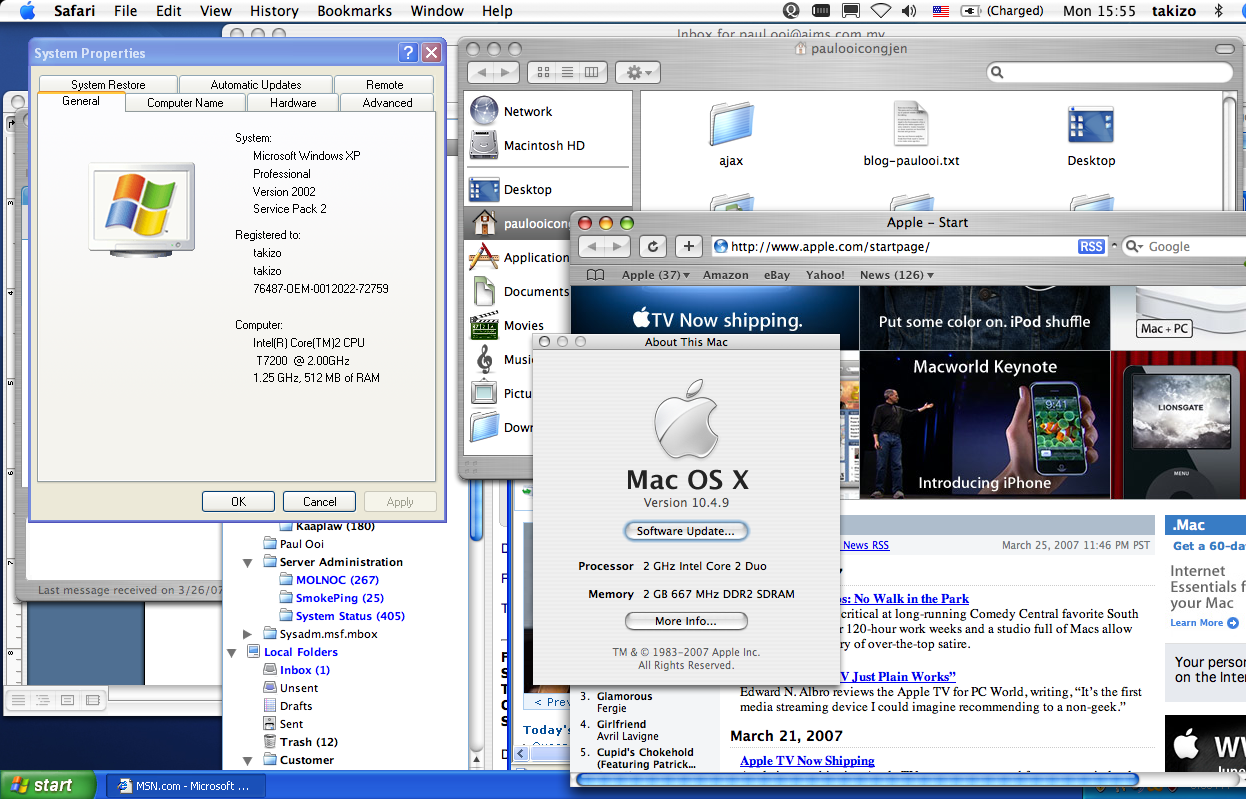Screen dimensions: 1246x799
Task: Reload the page in Safari
Action: tap(653, 246)
